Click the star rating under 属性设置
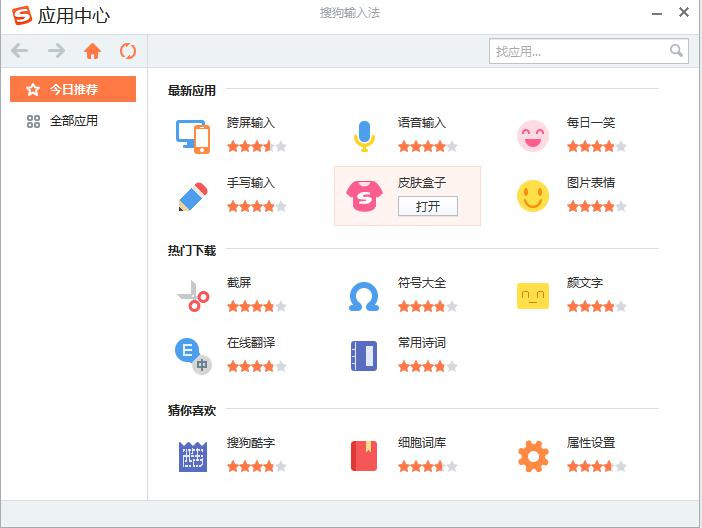This screenshot has width=702, height=528. pos(597,466)
